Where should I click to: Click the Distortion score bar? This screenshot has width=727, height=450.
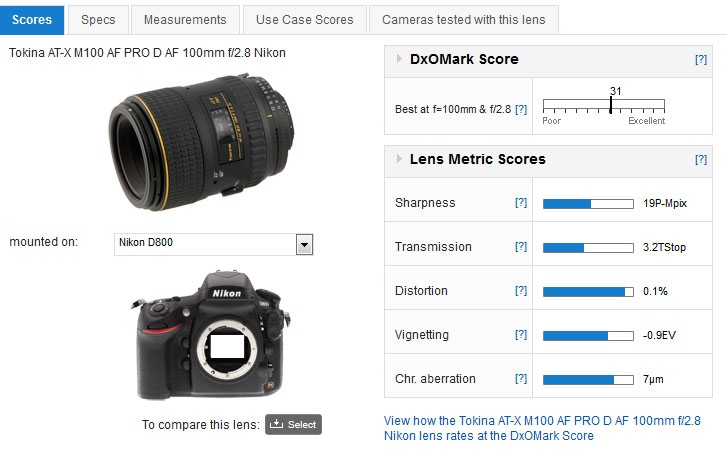click(588, 292)
